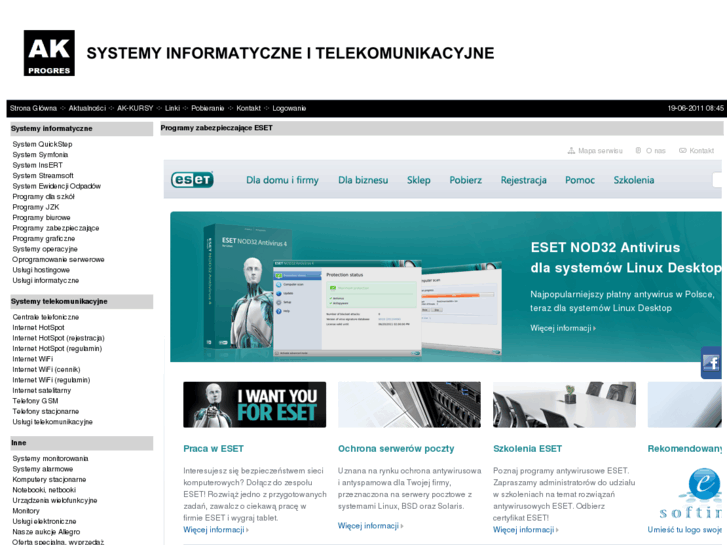Select the Pomoc tab
The height and width of the screenshot is (545, 727).
point(580,180)
